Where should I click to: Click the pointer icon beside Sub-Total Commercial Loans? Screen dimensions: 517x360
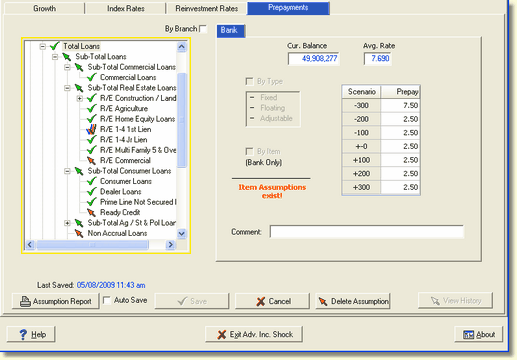coord(79,67)
